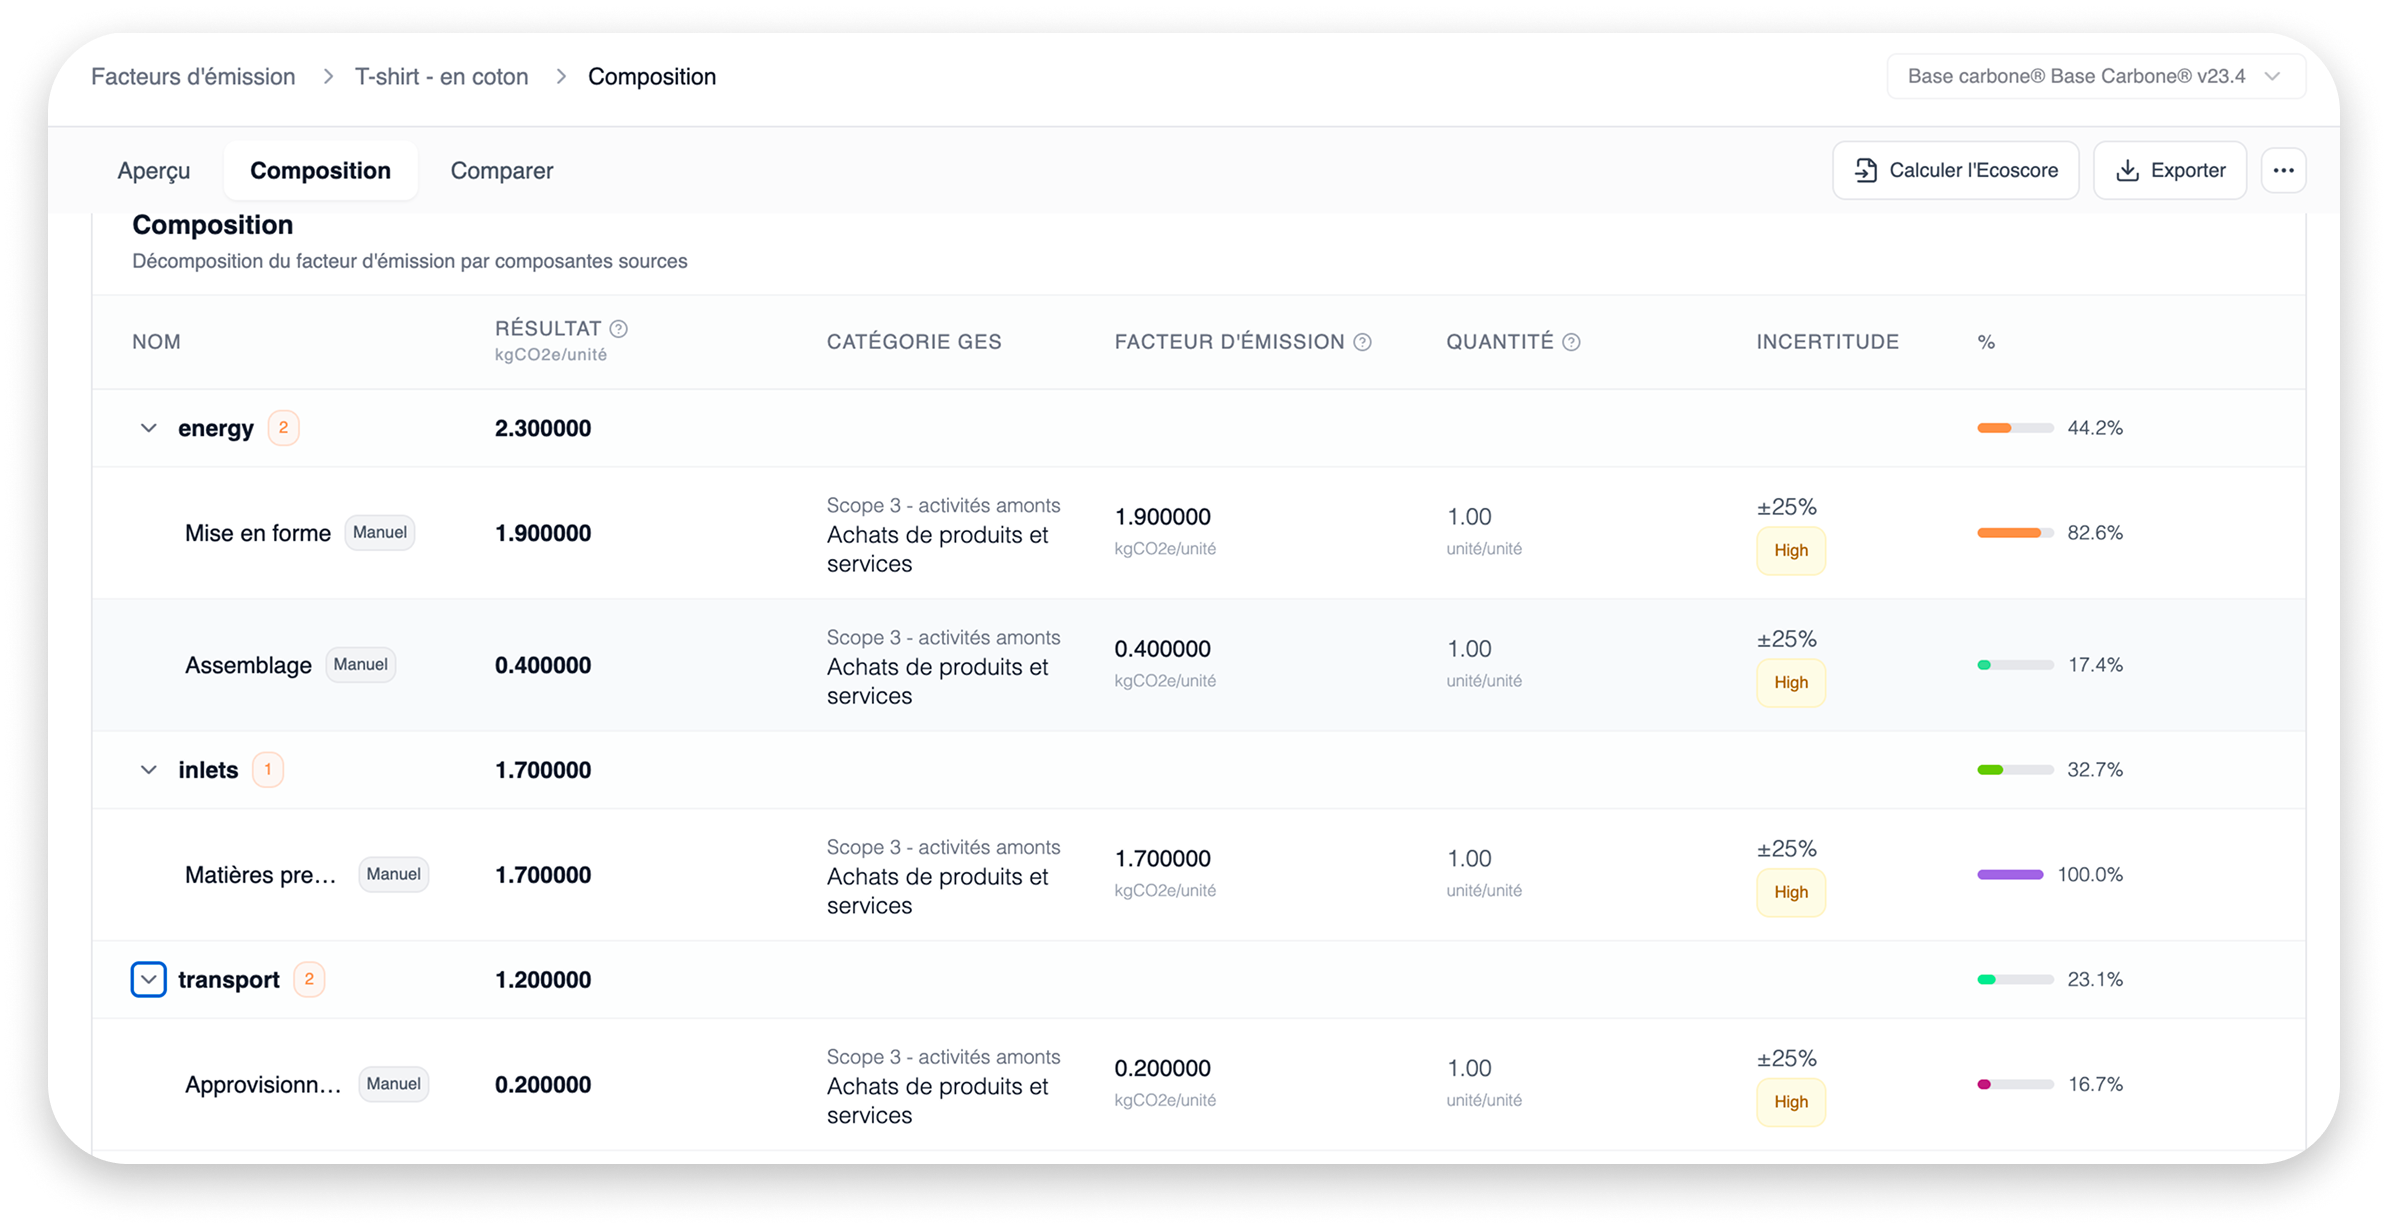Go to Facteurs d'émission breadcrumb link
The image size is (2388, 1228).
(x=193, y=77)
